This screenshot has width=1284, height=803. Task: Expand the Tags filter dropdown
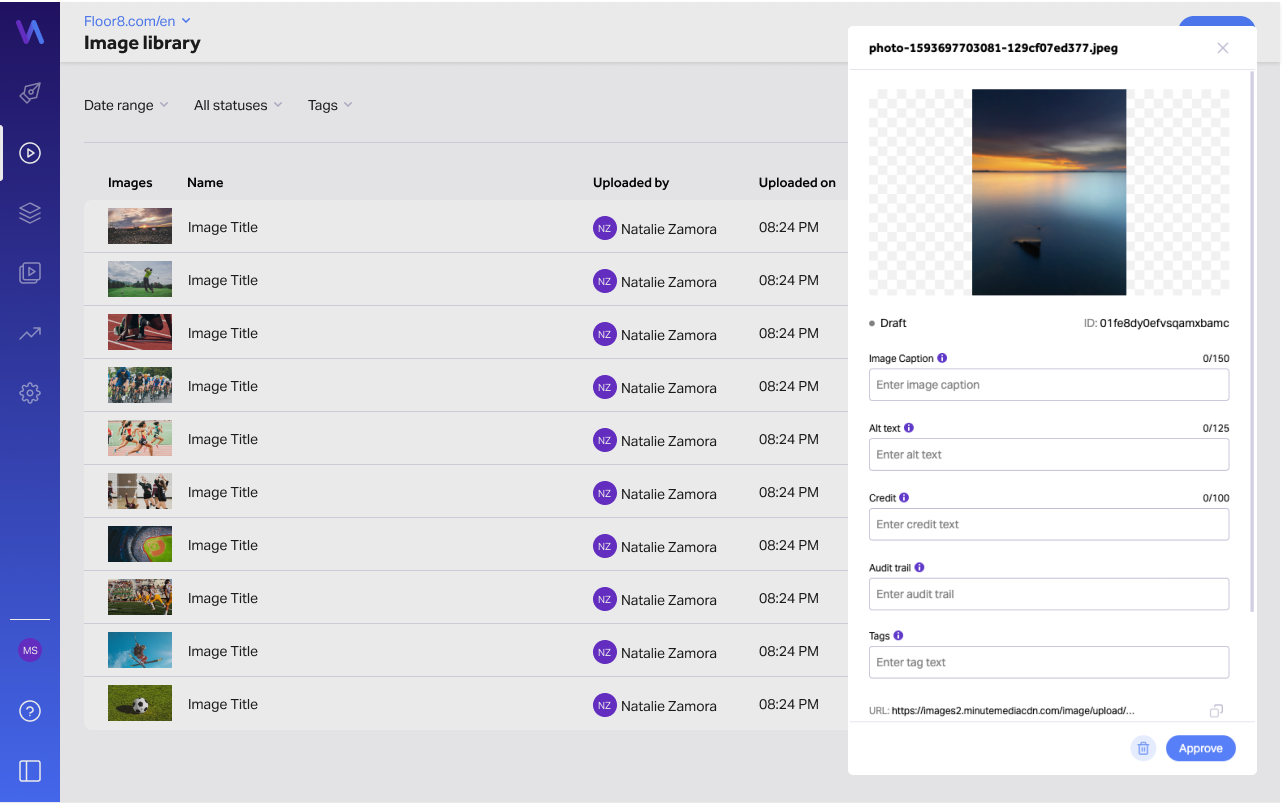pos(330,105)
